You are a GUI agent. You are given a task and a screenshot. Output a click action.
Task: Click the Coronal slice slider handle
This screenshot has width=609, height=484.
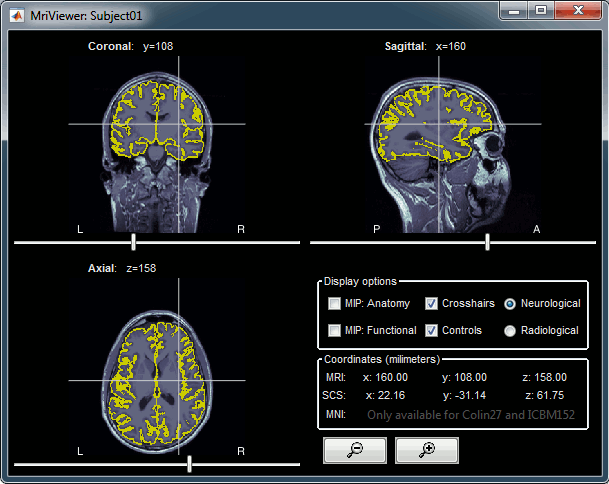pos(133,242)
